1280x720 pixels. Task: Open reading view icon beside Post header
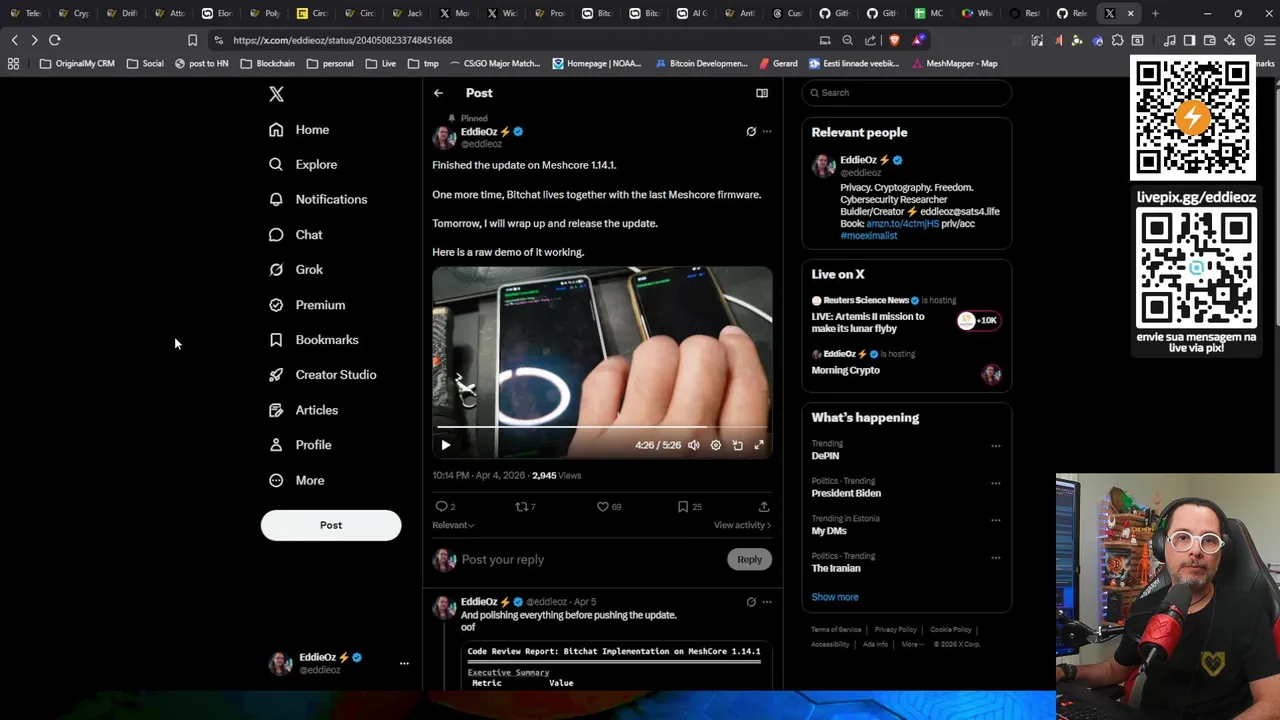[762, 93]
